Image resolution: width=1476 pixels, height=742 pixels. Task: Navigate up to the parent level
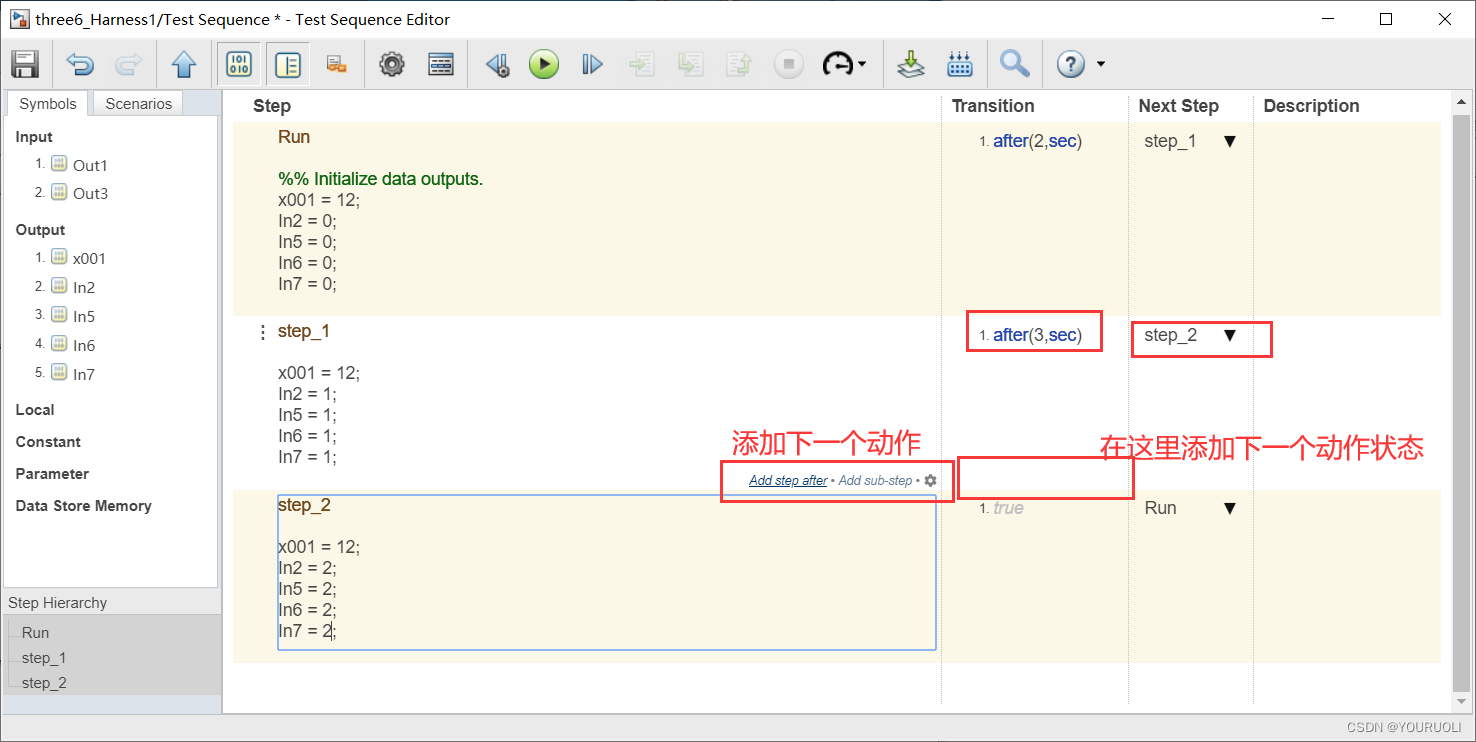coord(184,63)
